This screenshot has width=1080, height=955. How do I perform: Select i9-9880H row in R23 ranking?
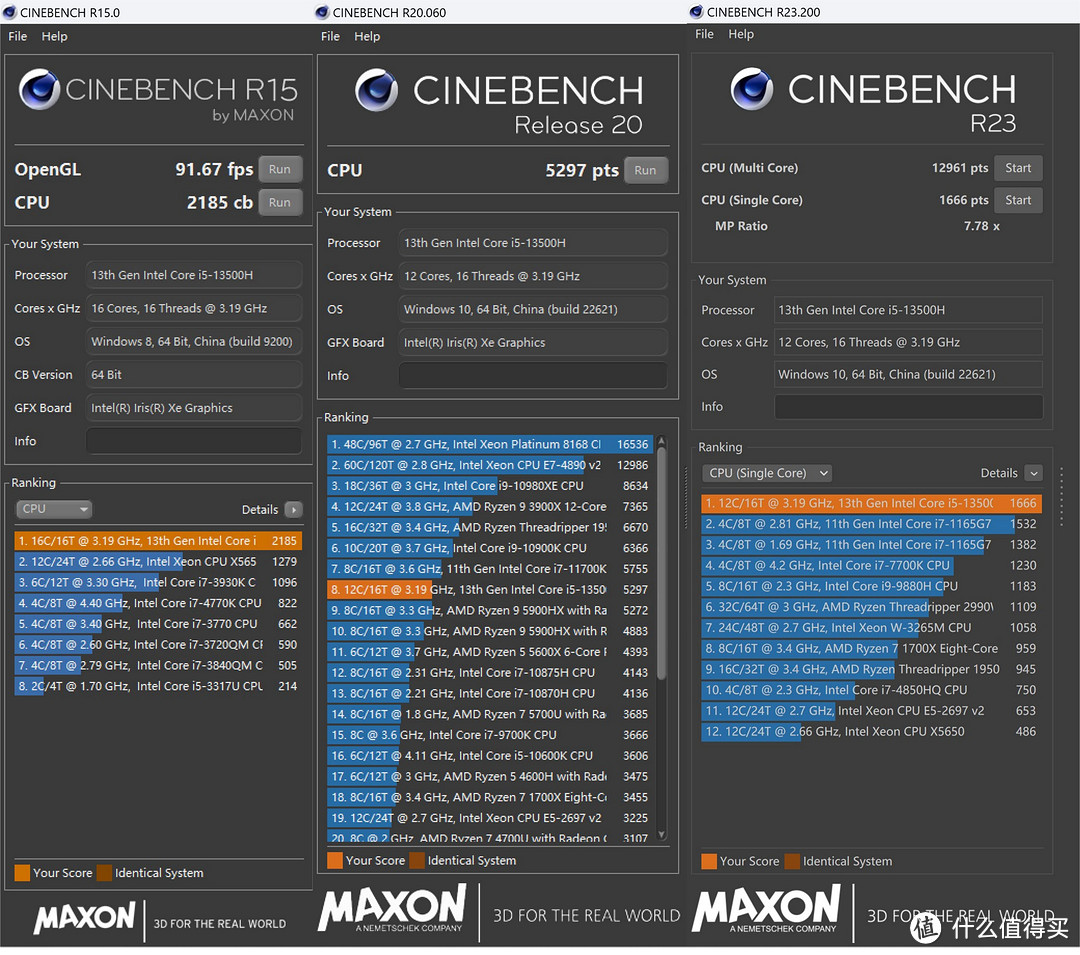871,586
